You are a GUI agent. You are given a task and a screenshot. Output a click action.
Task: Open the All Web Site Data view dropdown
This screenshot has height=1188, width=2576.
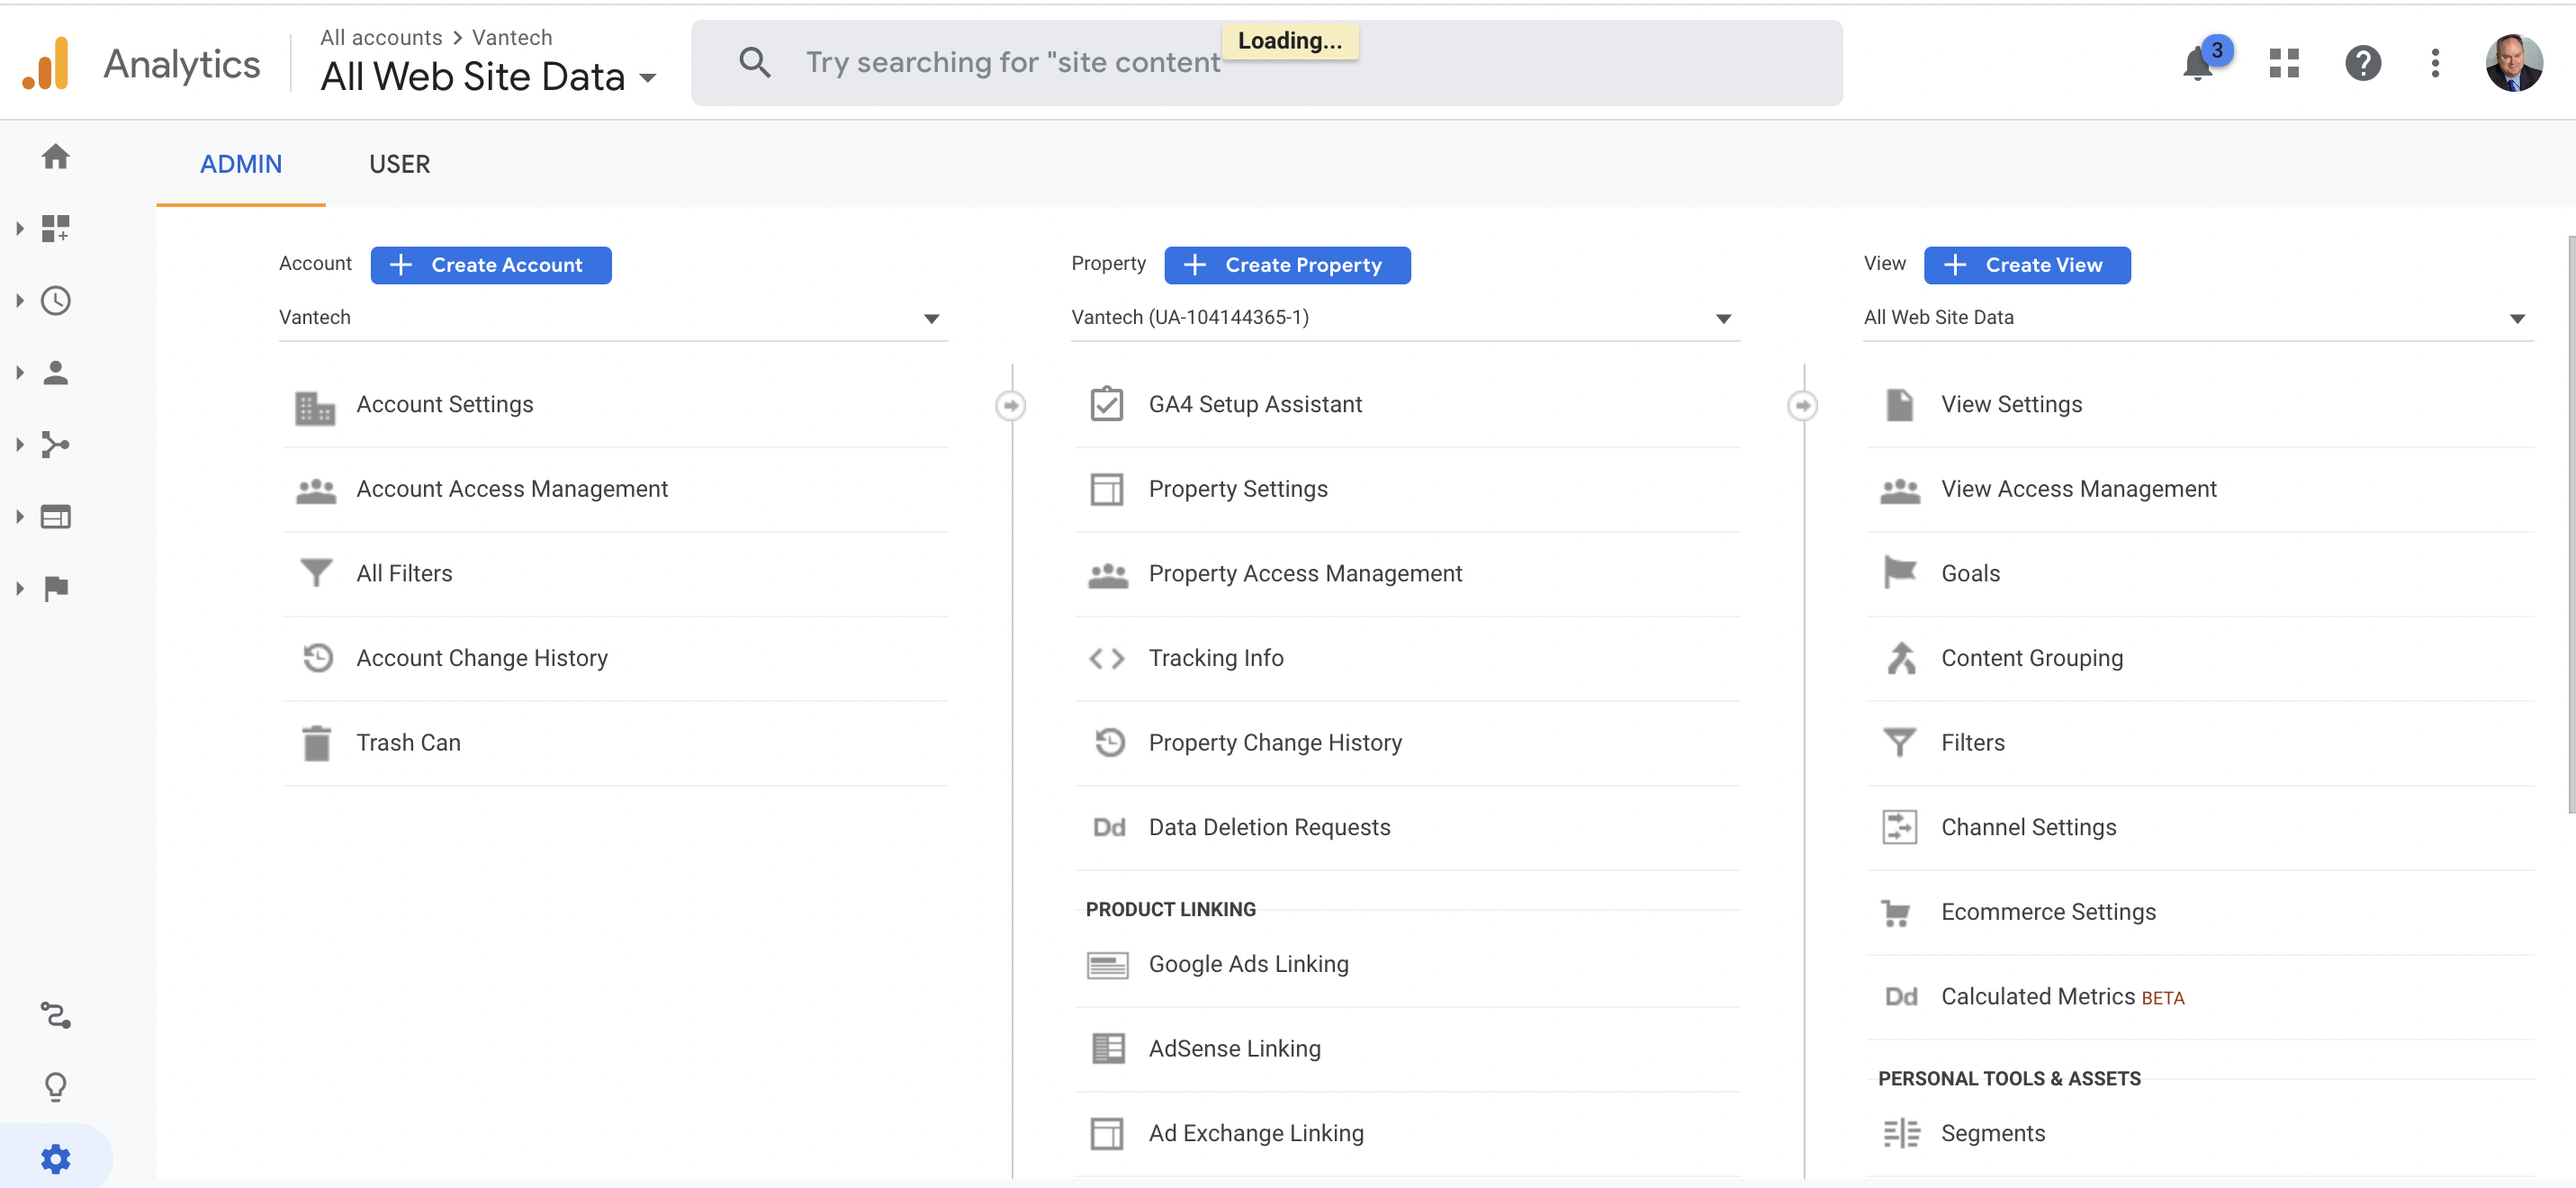pyautogui.click(x=2198, y=318)
